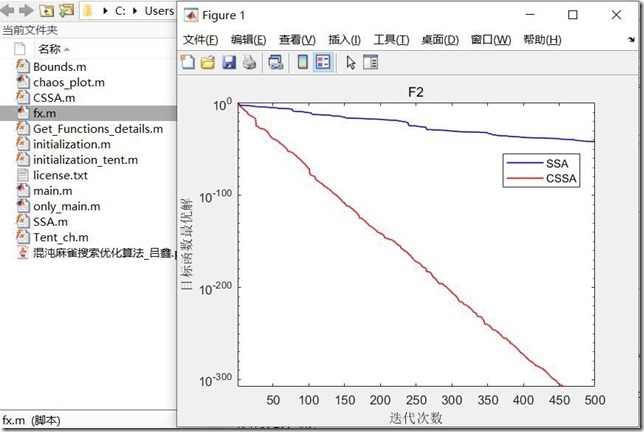
Task: Click the file icon of CSSA.m
Action: coord(23,97)
